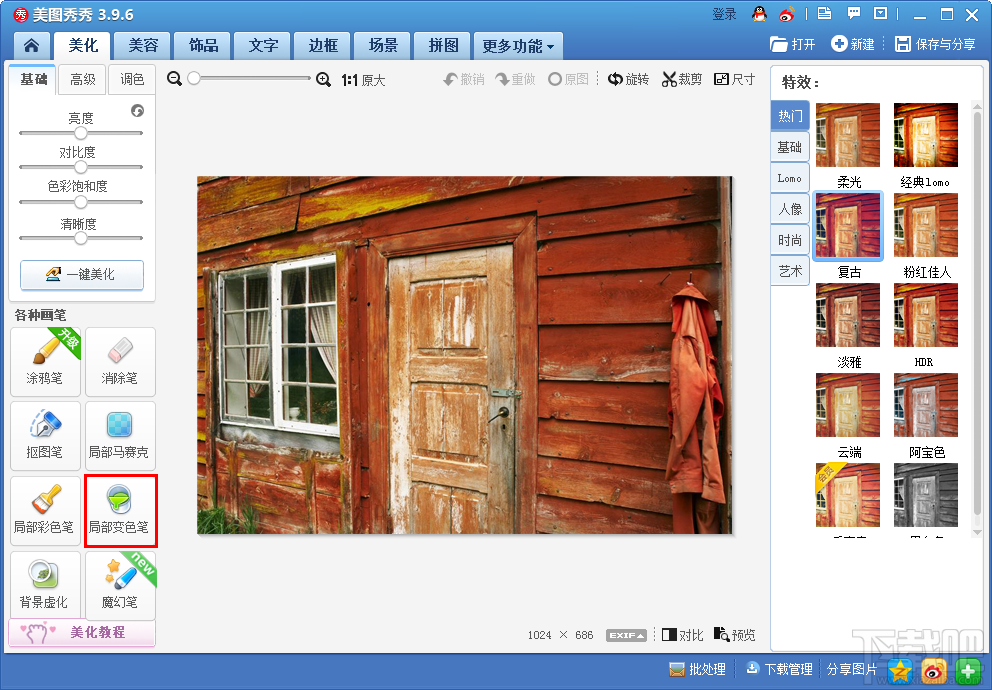Switch to the 文字 text tab
This screenshot has height=690, width=992.
[263, 46]
